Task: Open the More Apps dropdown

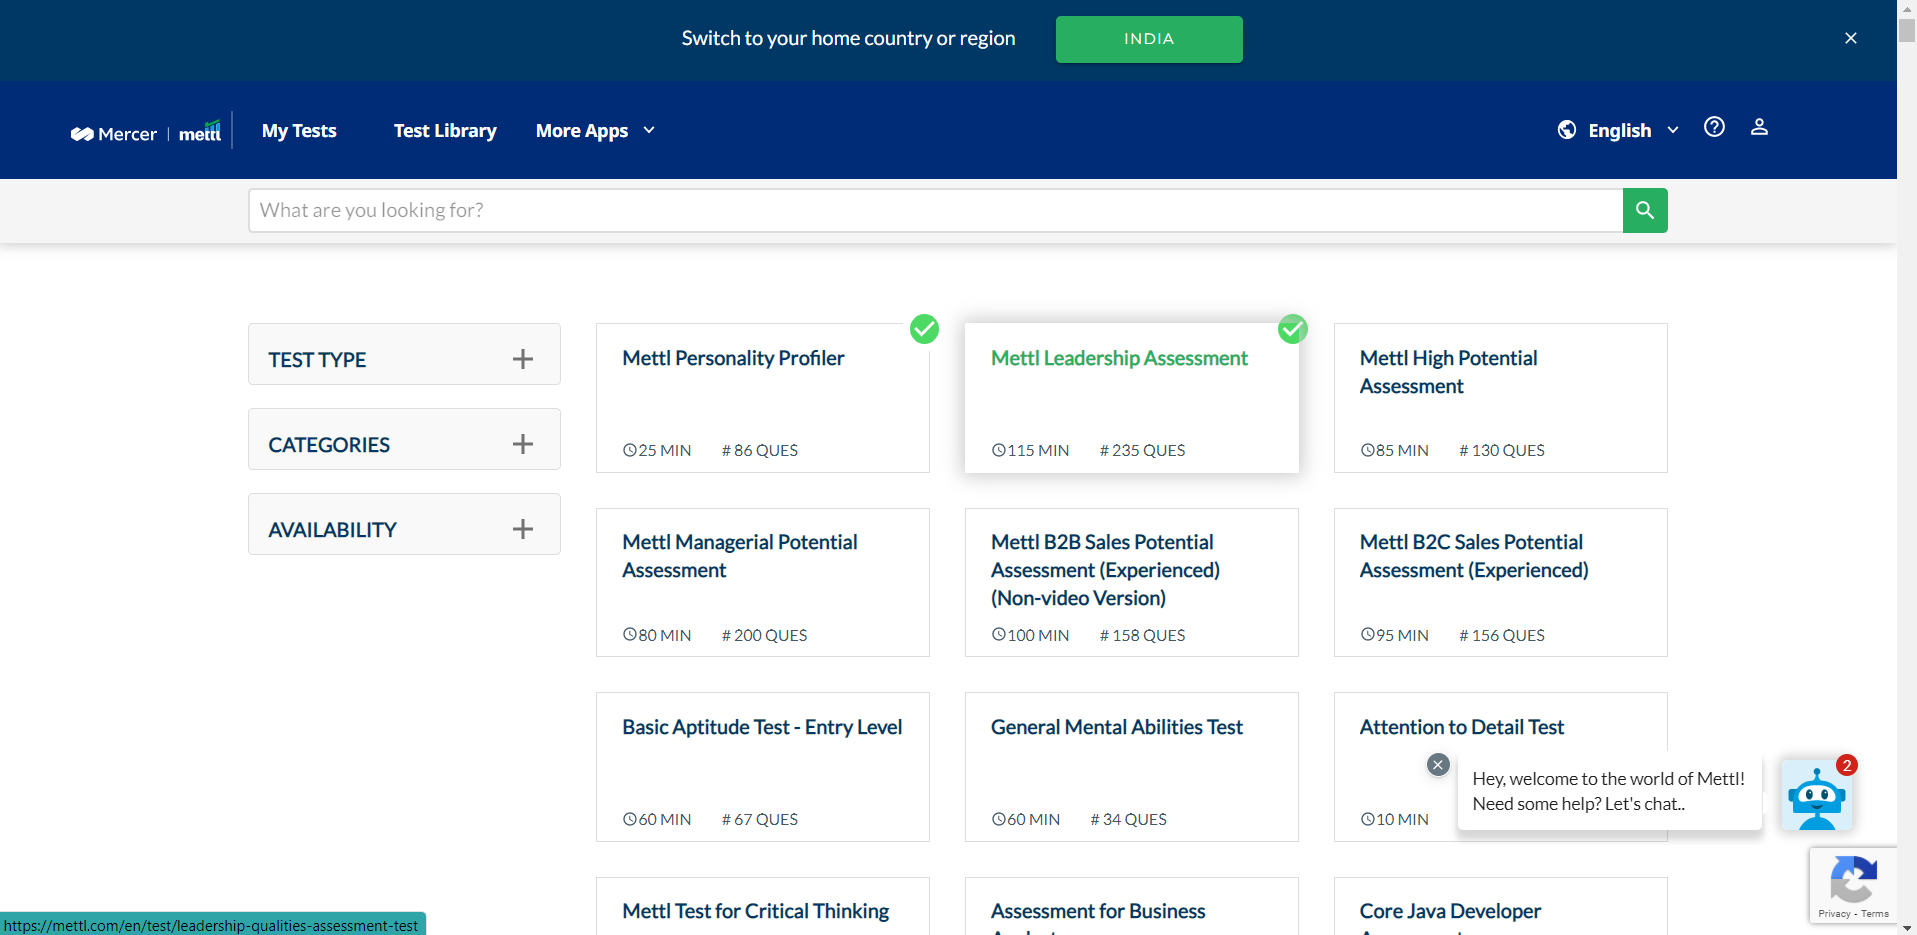Action: (x=595, y=131)
